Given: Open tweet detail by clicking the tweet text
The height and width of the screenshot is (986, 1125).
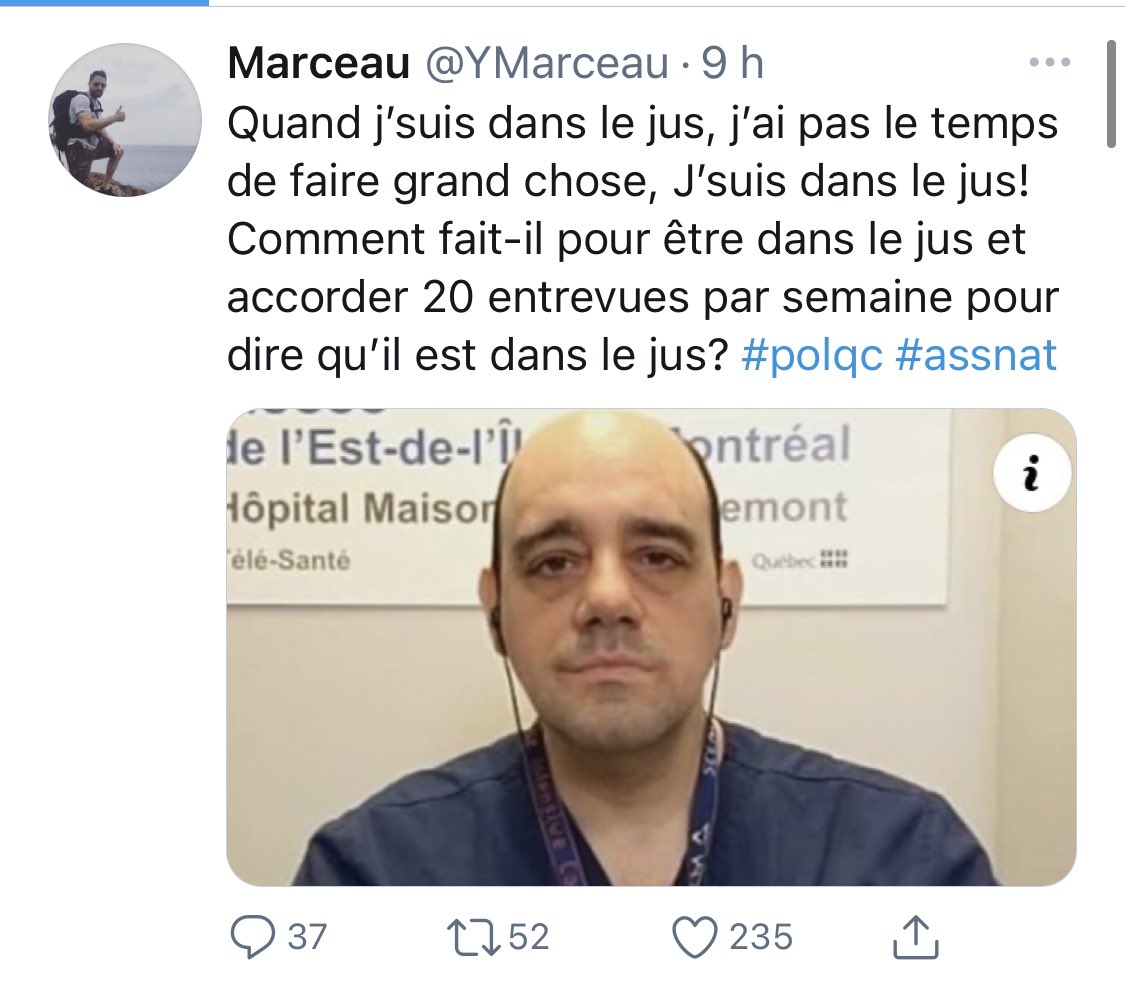Looking at the screenshot, I should [x=642, y=239].
